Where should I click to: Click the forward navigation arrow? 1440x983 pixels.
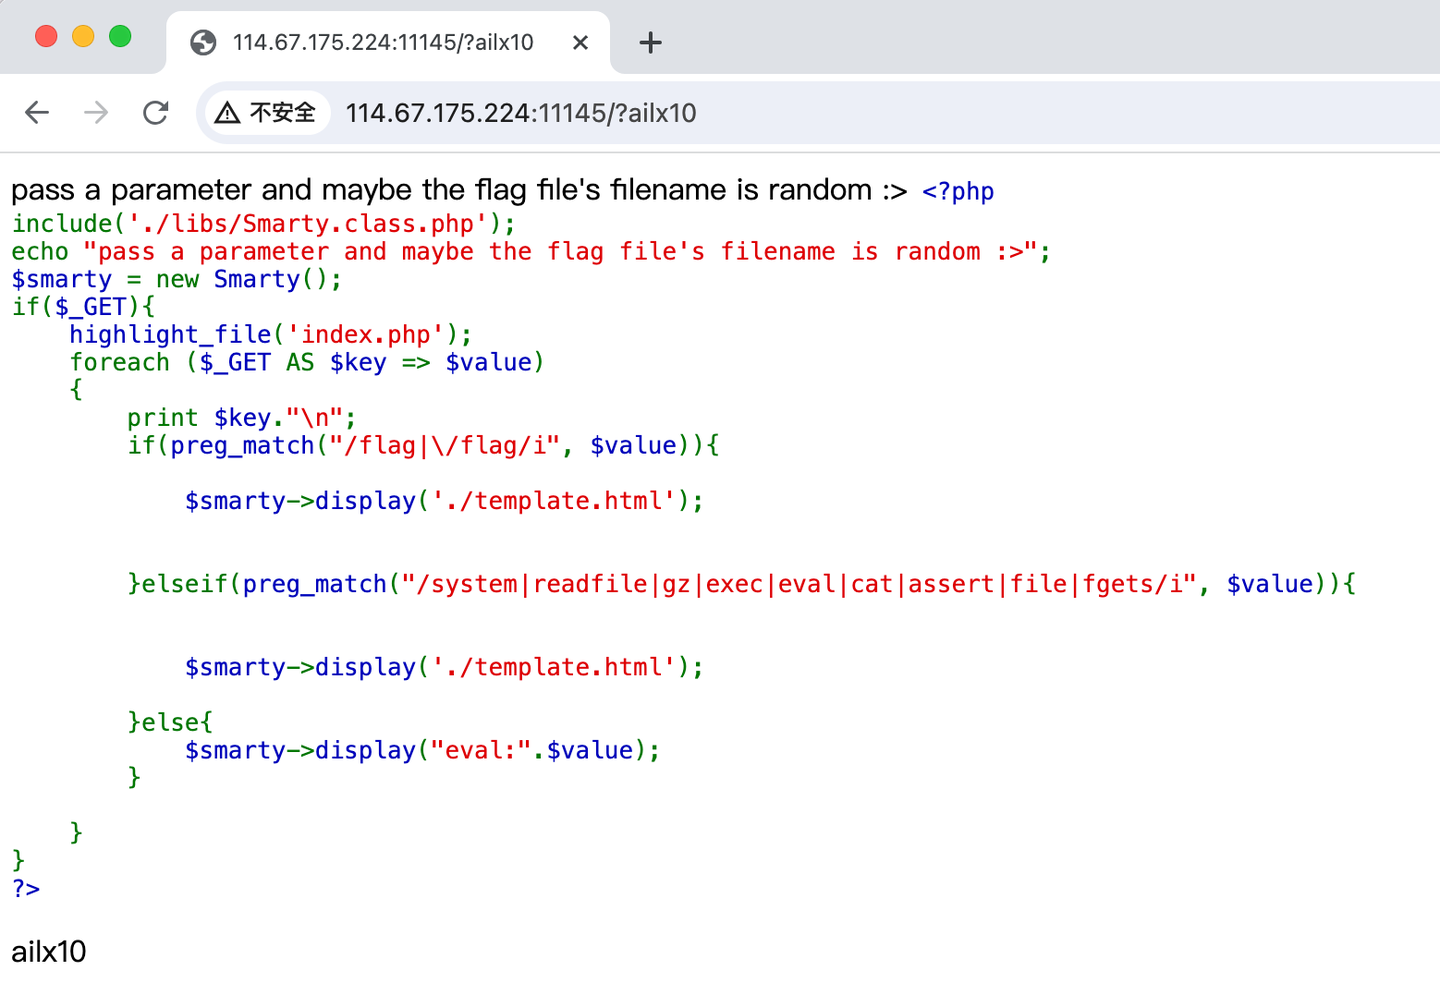point(96,113)
